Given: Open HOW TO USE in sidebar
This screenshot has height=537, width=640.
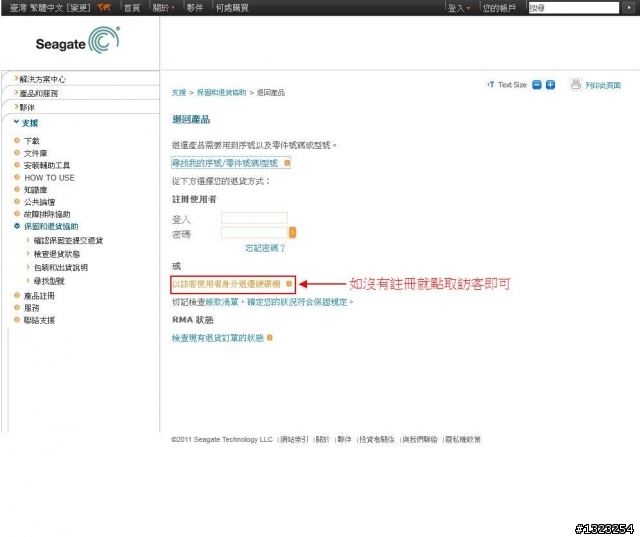Looking at the screenshot, I should [x=49, y=178].
